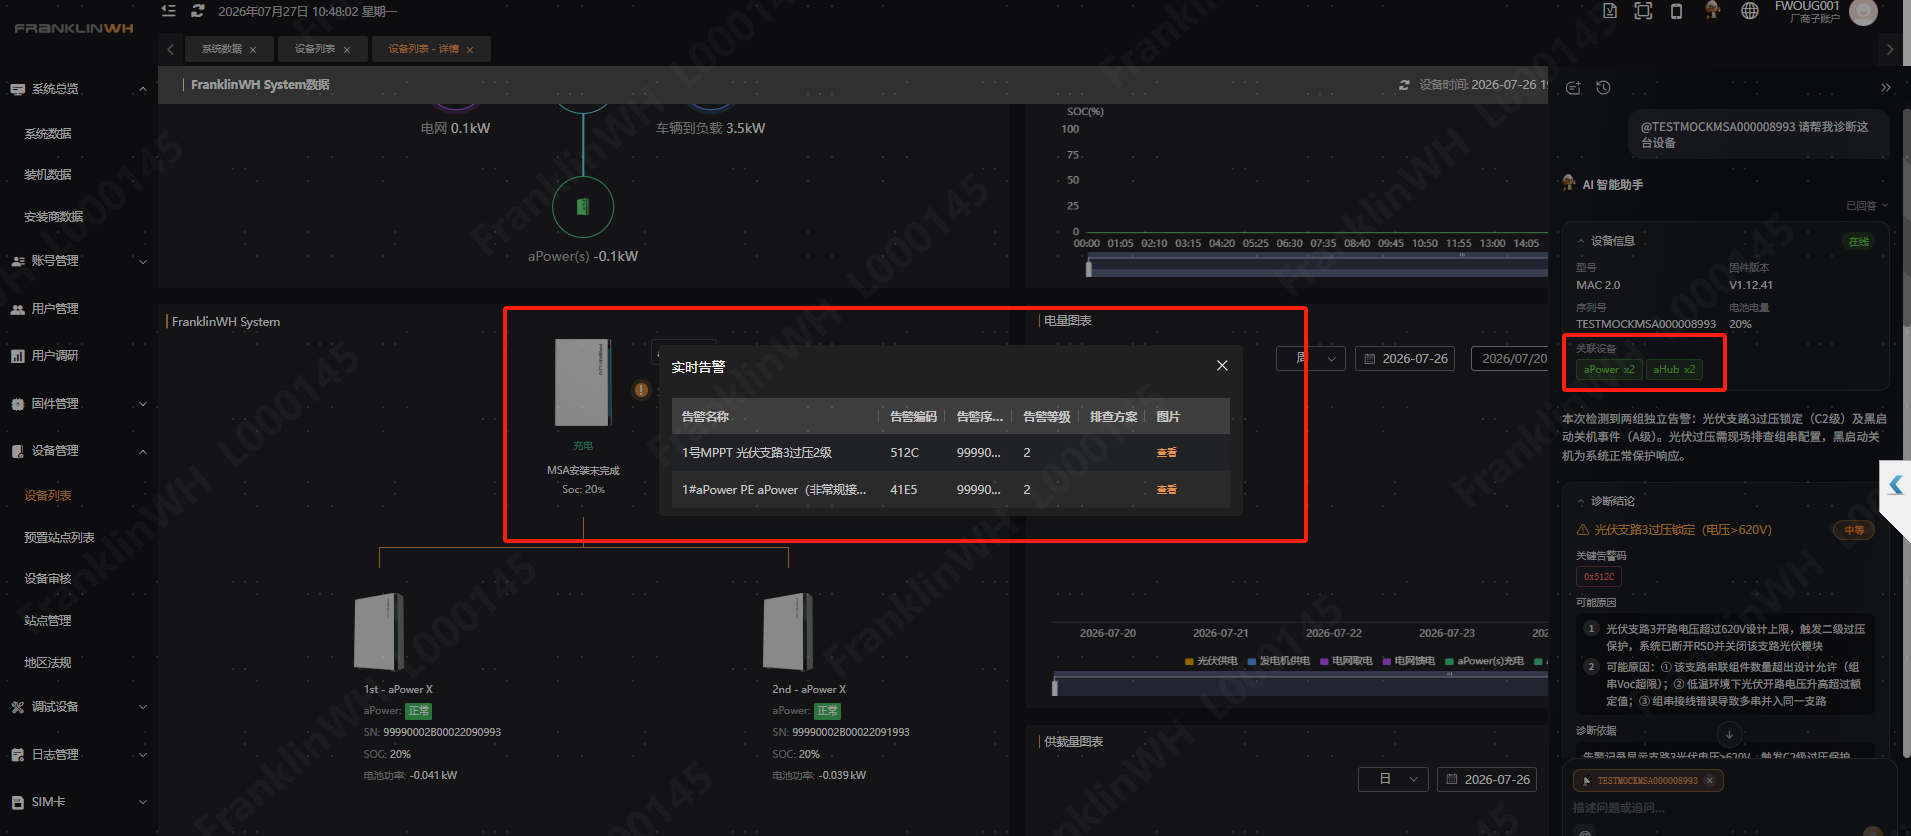Toggle aPower(s)充电 legend in energy chart

pos(1484,661)
